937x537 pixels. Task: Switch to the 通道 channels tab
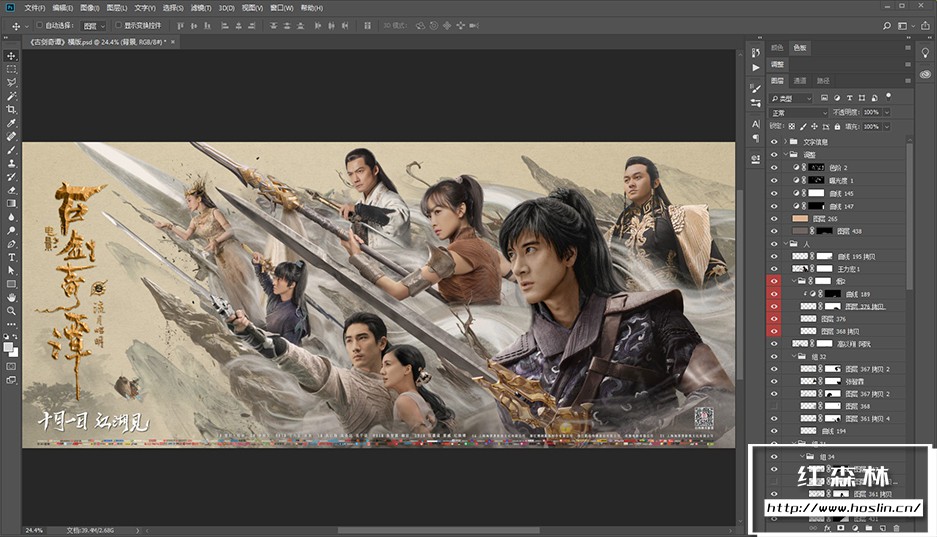click(x=800, y=81)
